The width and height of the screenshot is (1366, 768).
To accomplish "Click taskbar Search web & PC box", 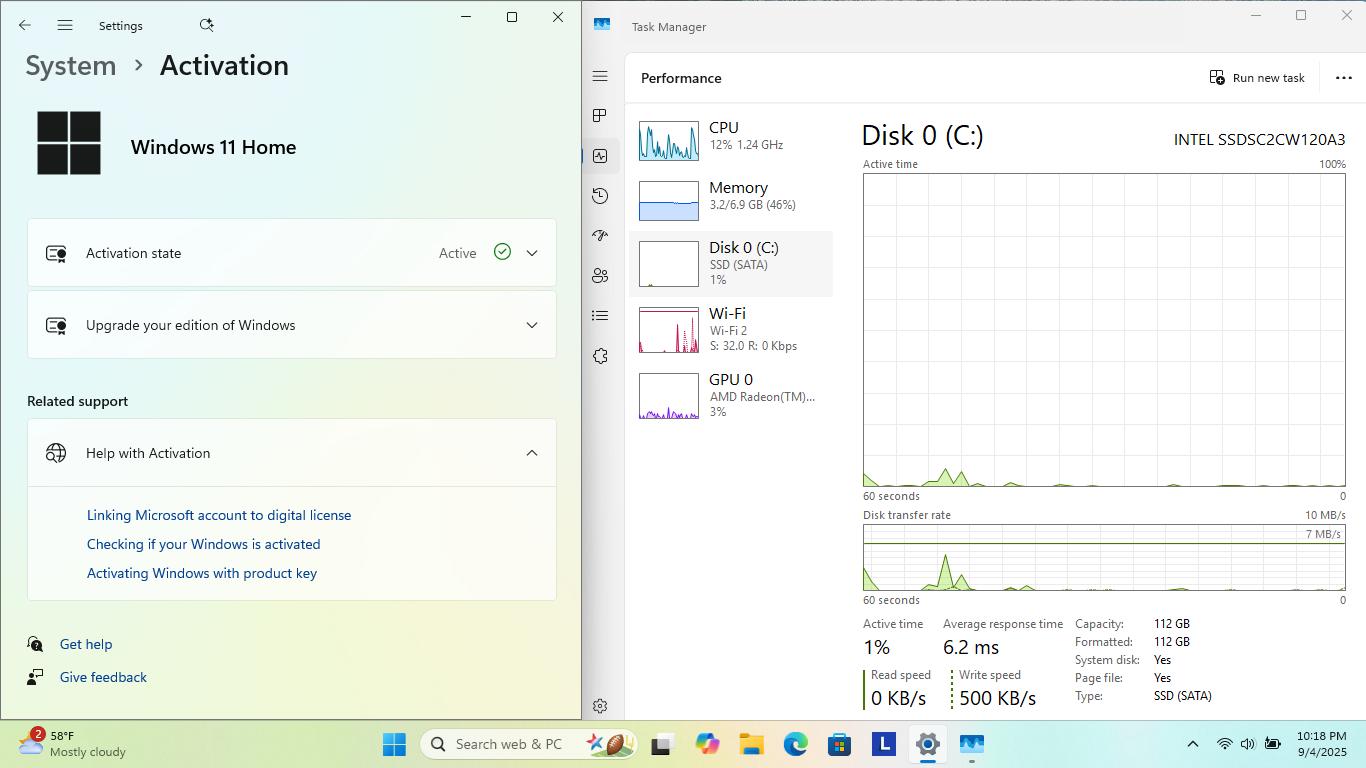I will pos(530,744).
